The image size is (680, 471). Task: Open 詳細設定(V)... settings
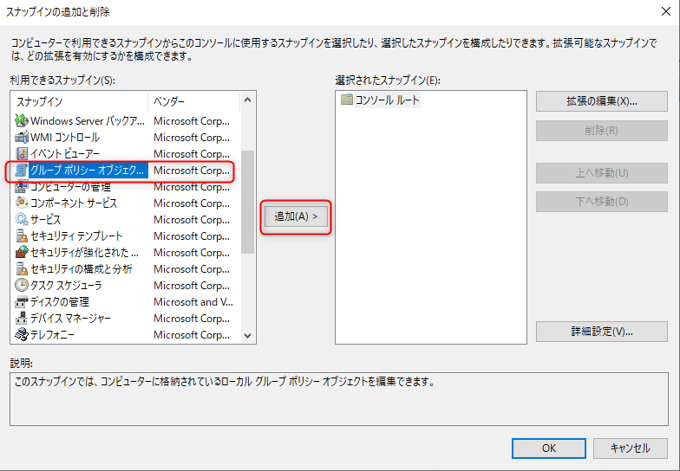(602, 331)
